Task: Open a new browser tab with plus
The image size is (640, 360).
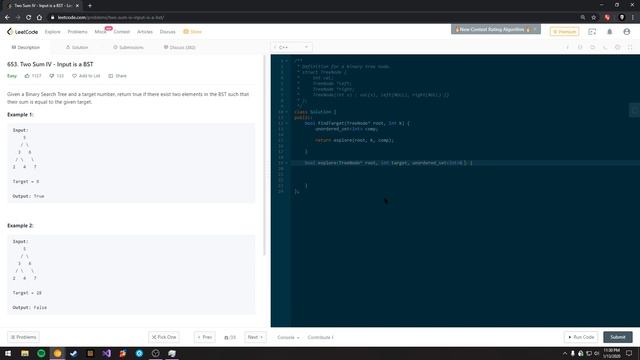Action: click(90, 6)
